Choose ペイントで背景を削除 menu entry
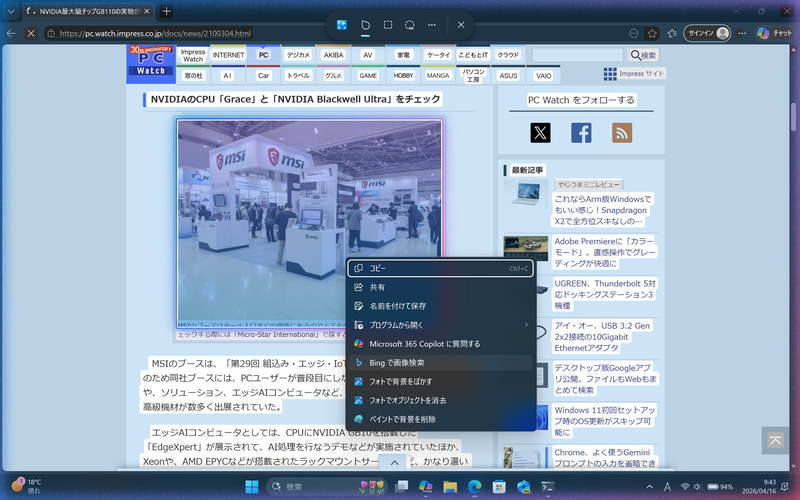This screenshot has width=800, height=500. click(441, 419)
